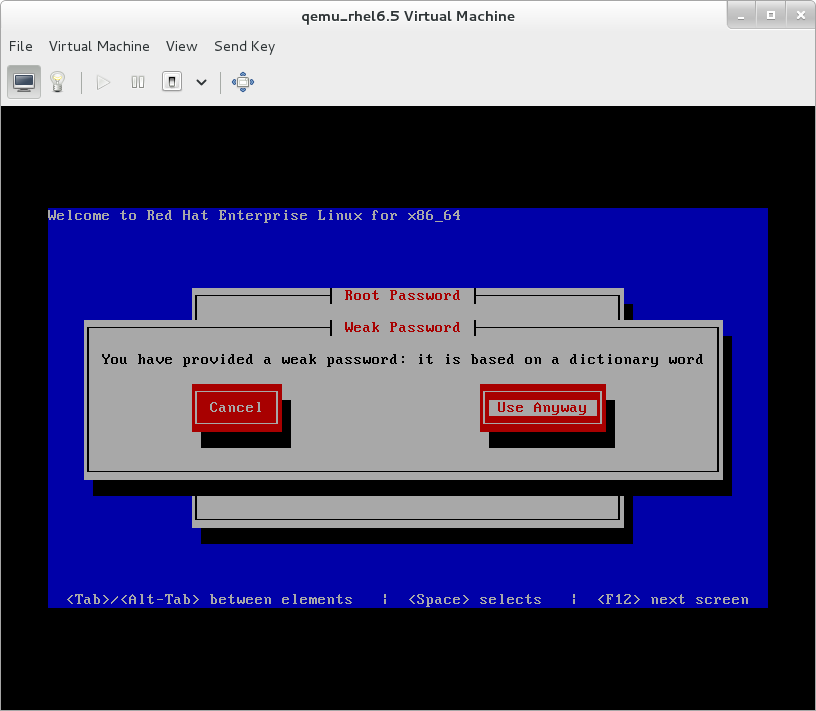816x711 pixels.
Task: Open the File menu
Action: [21, 46]
